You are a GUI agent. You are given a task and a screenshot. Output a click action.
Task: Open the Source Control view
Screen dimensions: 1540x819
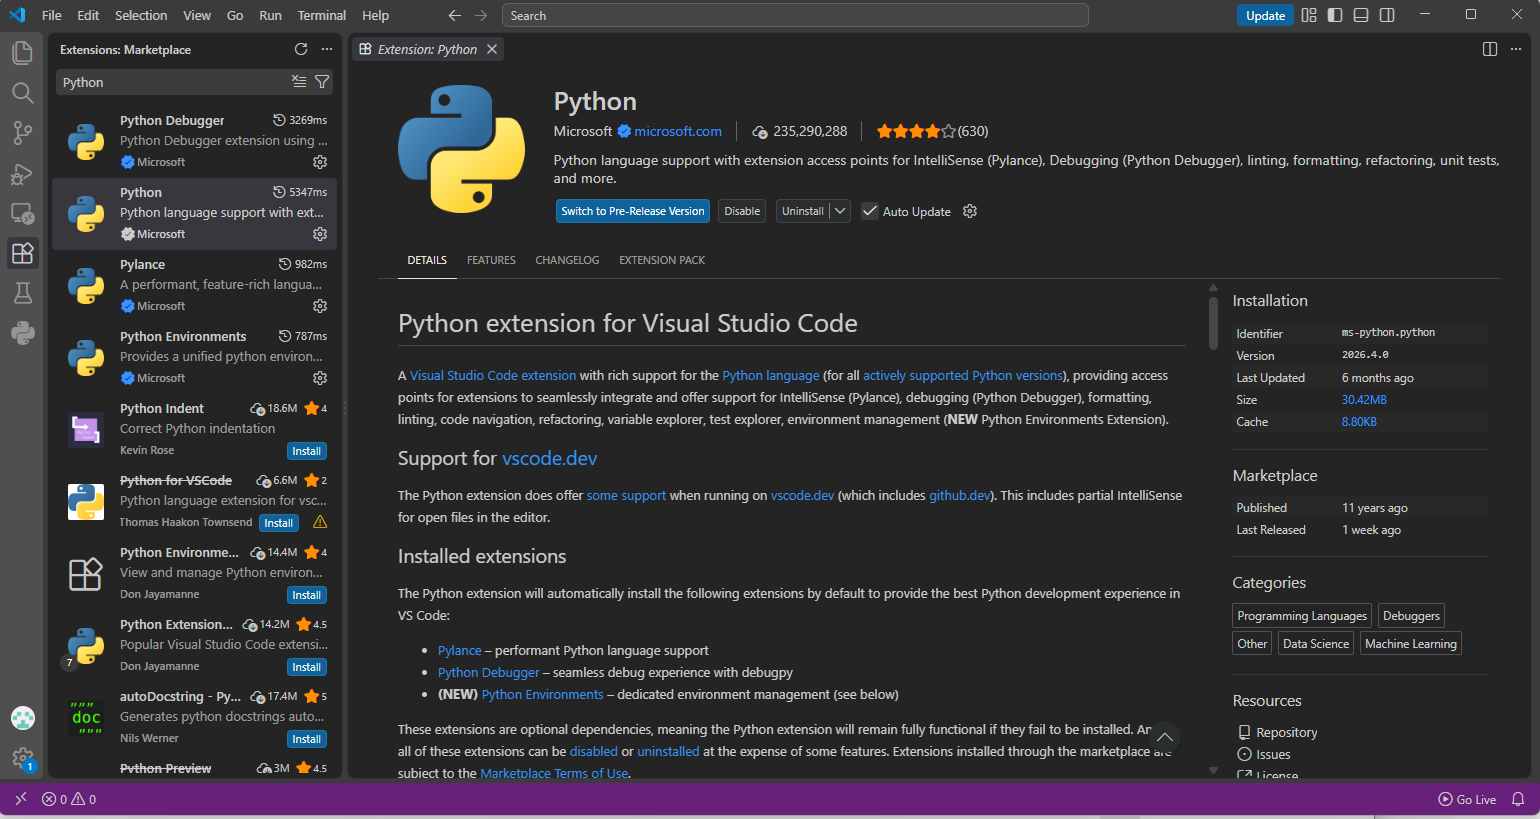click(22, 133)
